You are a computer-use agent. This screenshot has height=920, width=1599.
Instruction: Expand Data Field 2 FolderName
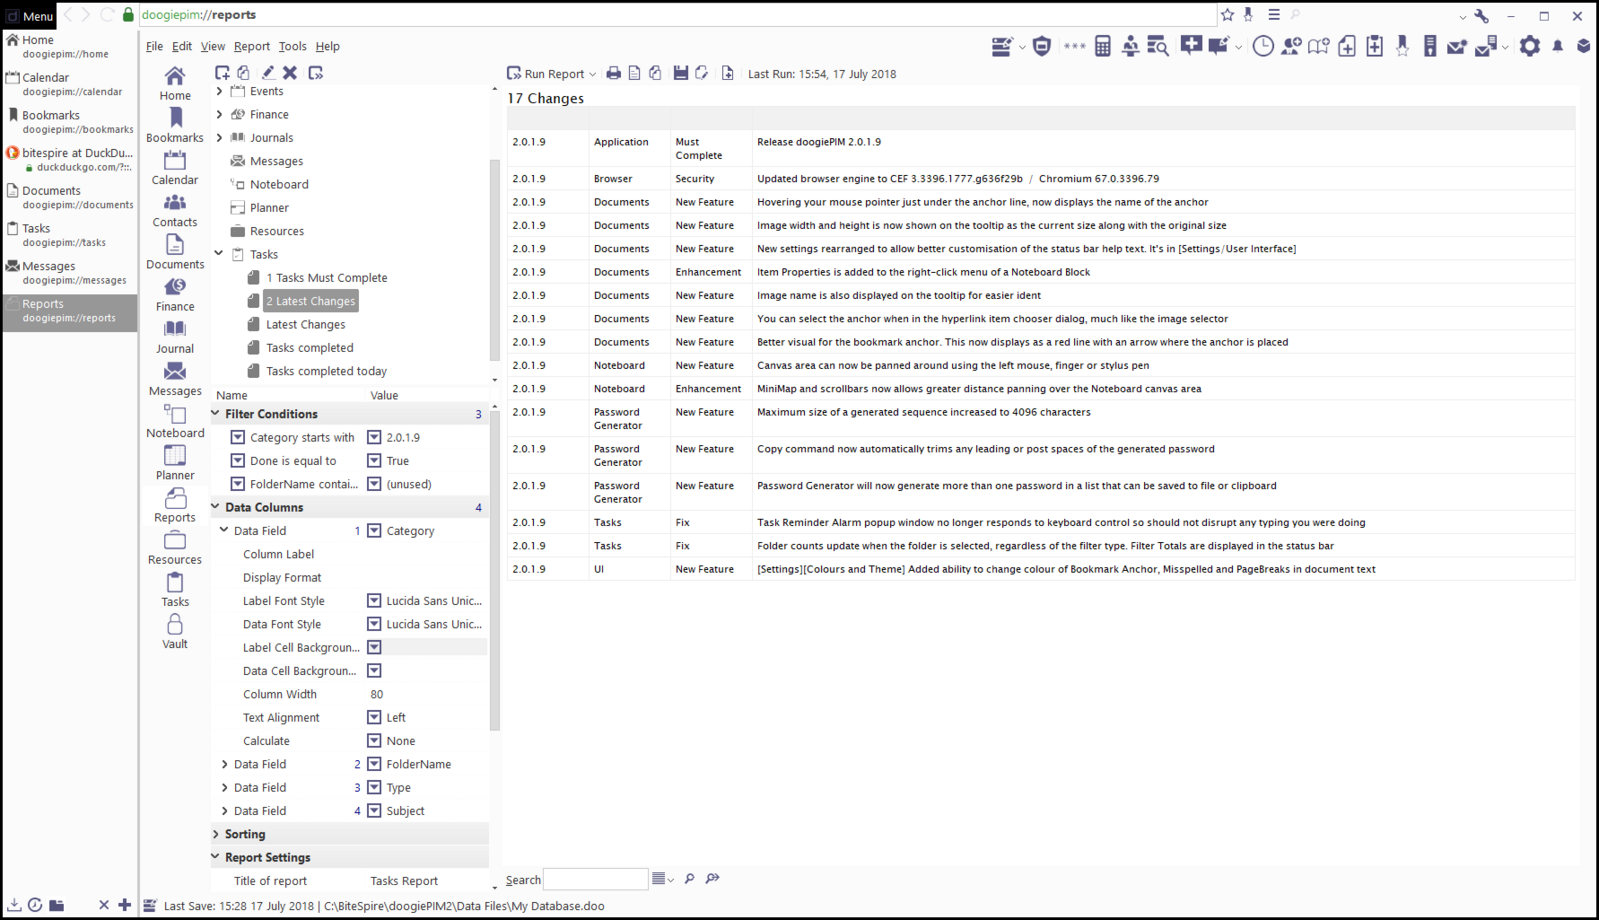(225, 764)
